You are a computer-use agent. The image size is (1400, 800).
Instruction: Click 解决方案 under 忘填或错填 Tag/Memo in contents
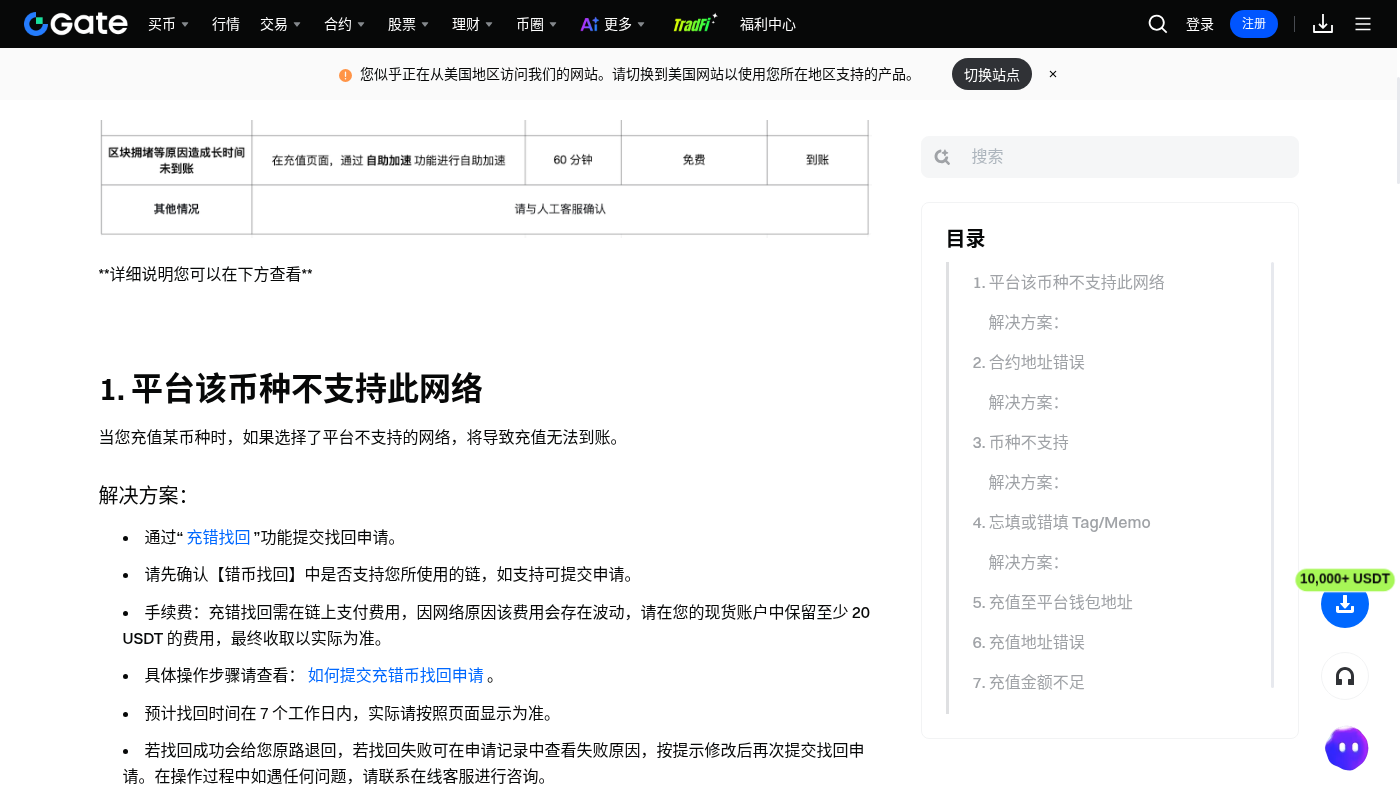tap(1024, 562)
